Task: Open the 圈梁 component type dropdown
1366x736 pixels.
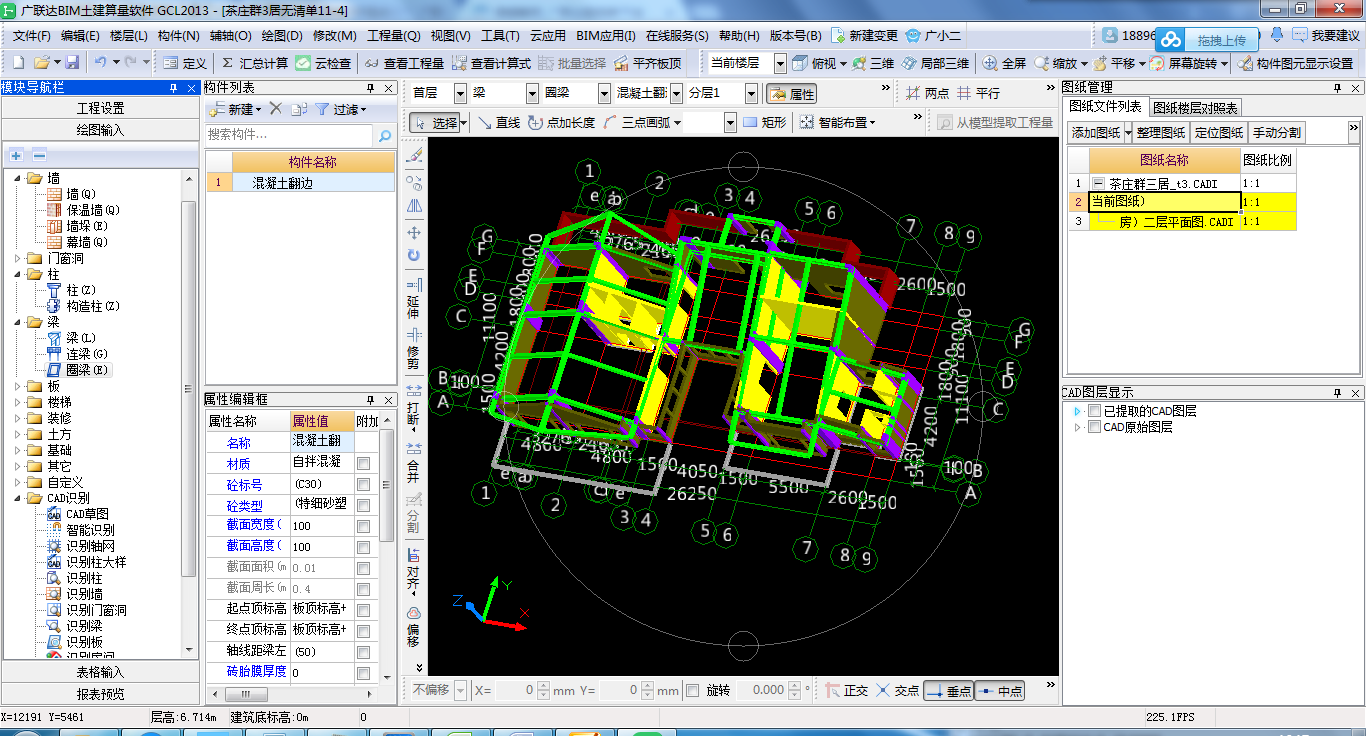Action: 604,93
